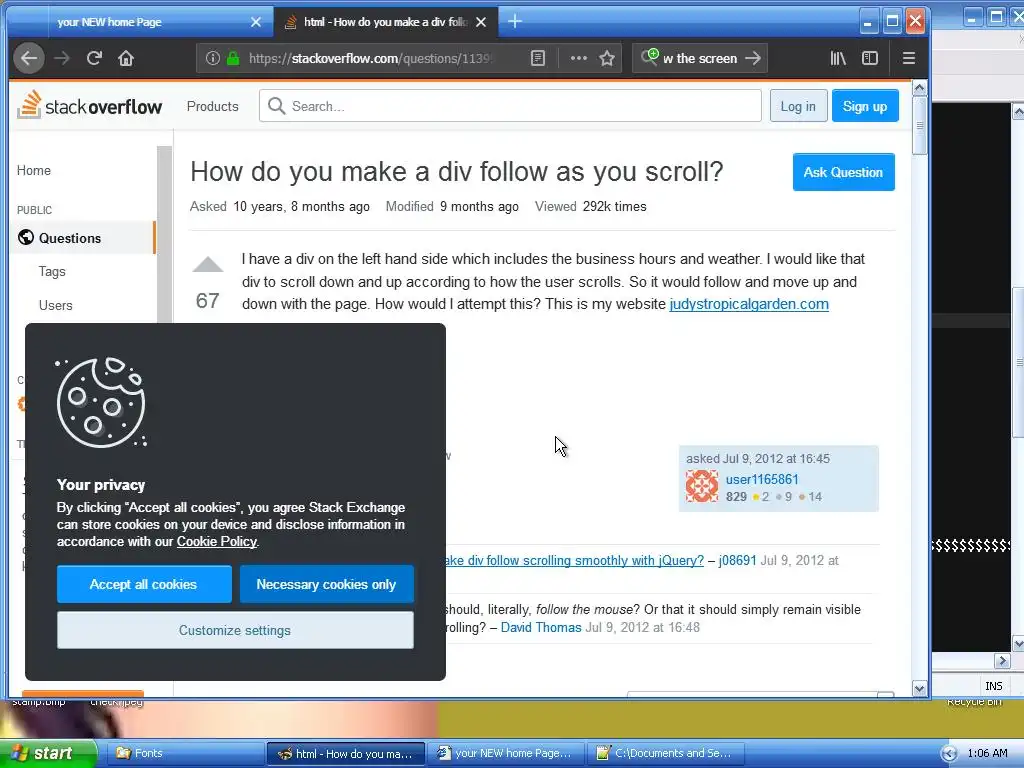
Task: Click user1165861 avatar image
Action: (x=702, y=487)
